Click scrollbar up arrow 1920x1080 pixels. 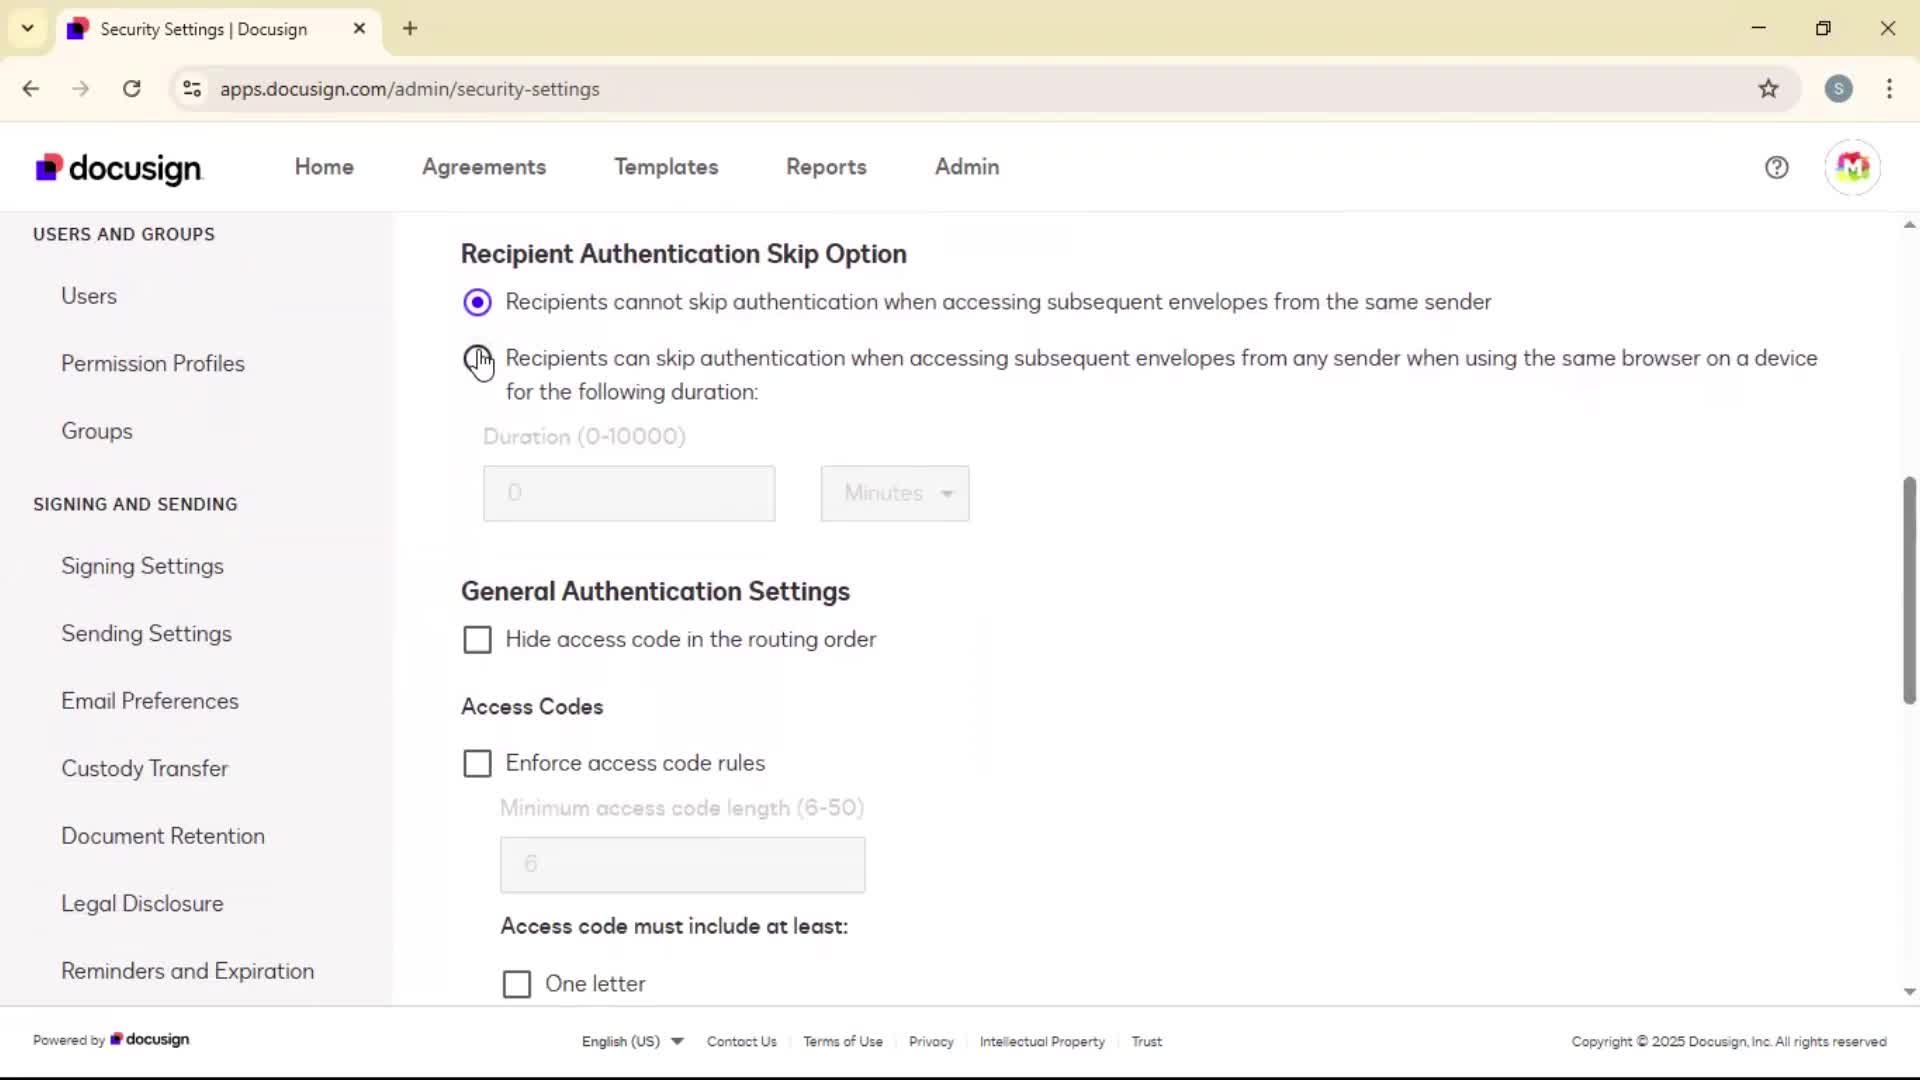pos(1909,225)
